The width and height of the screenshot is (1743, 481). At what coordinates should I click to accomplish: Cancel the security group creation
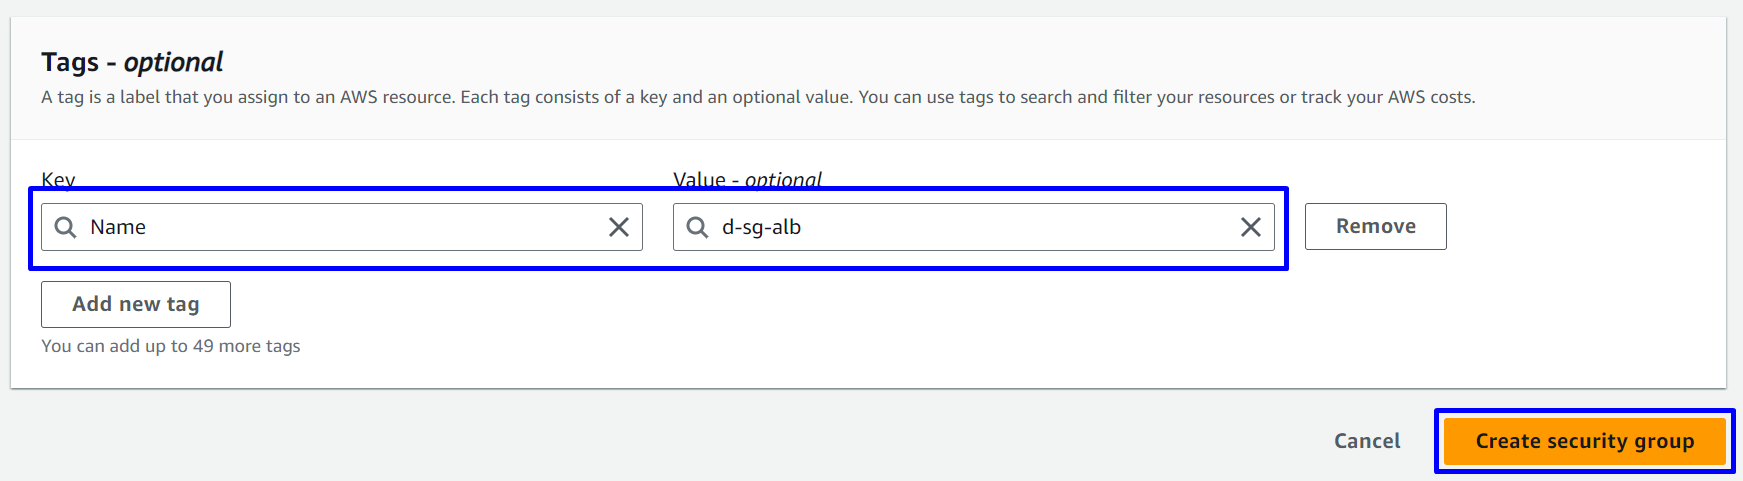point(1366,441)
